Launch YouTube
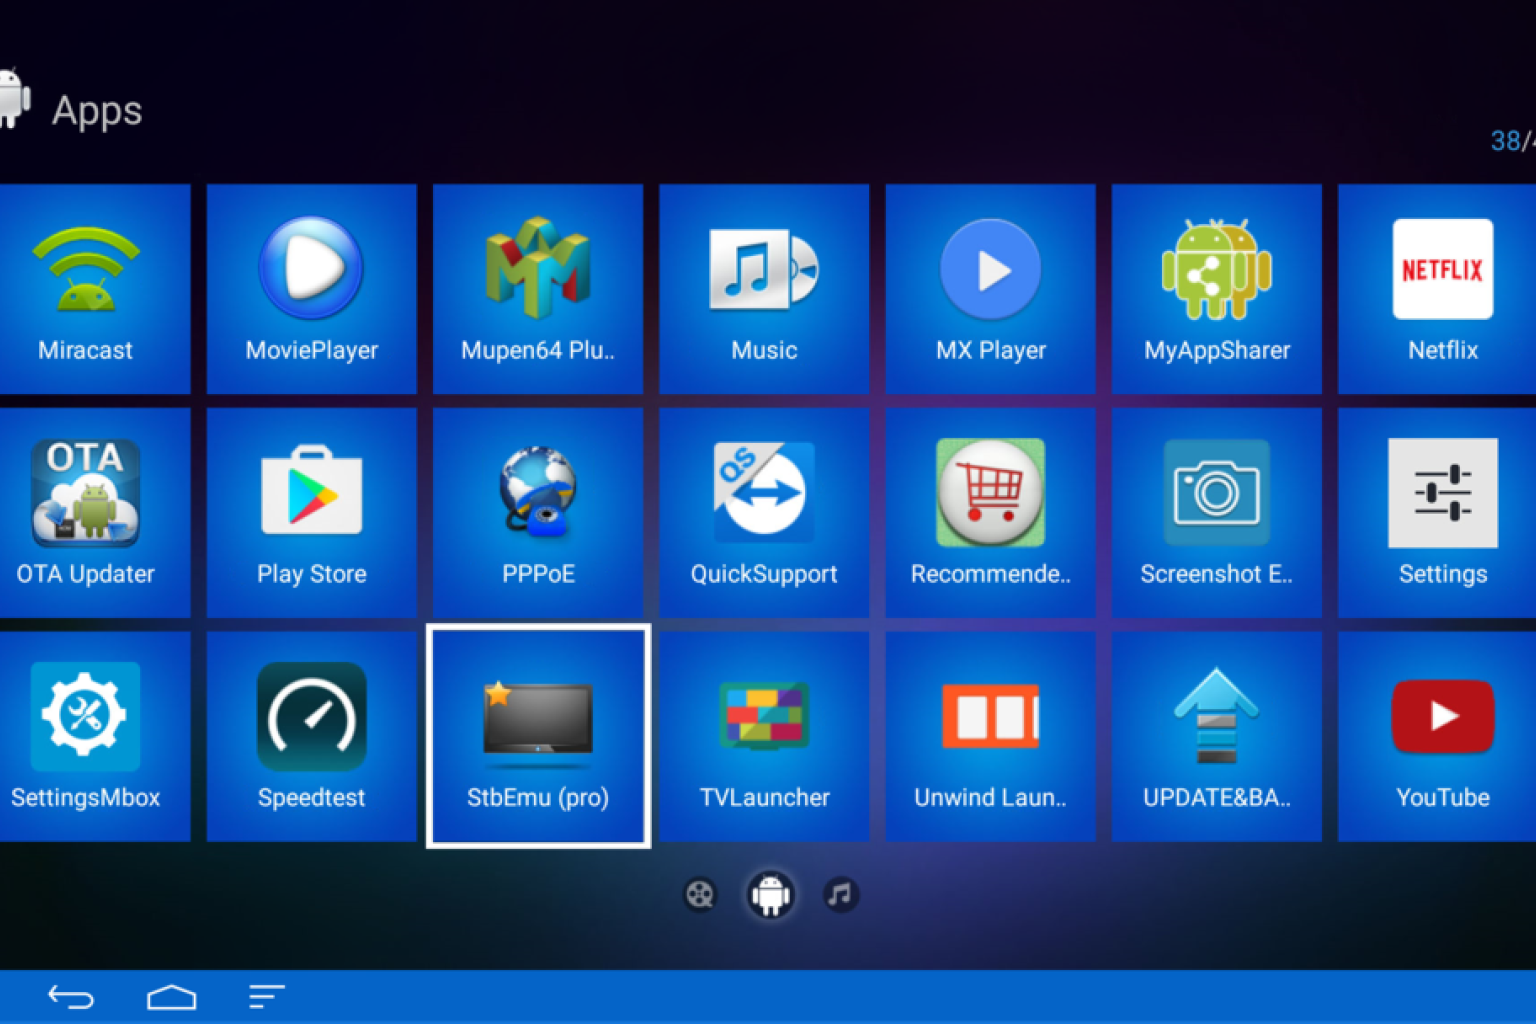The width and height of the screenshot is (1536, 1024). pos(1441,736)
